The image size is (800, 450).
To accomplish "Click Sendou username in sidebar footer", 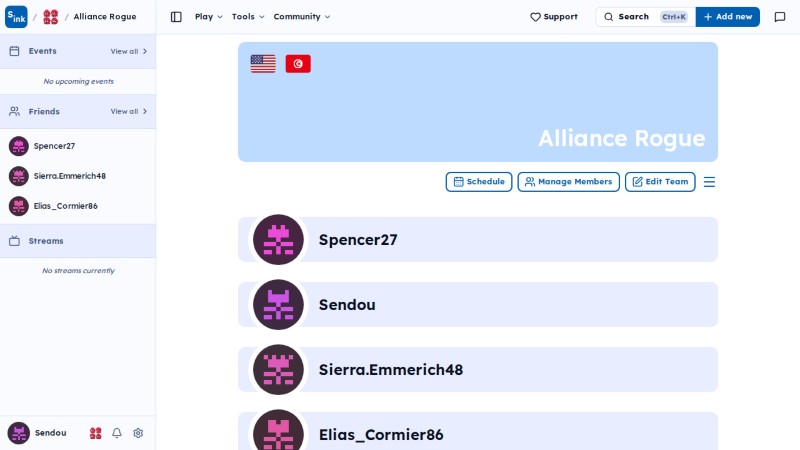I will 51,433.
